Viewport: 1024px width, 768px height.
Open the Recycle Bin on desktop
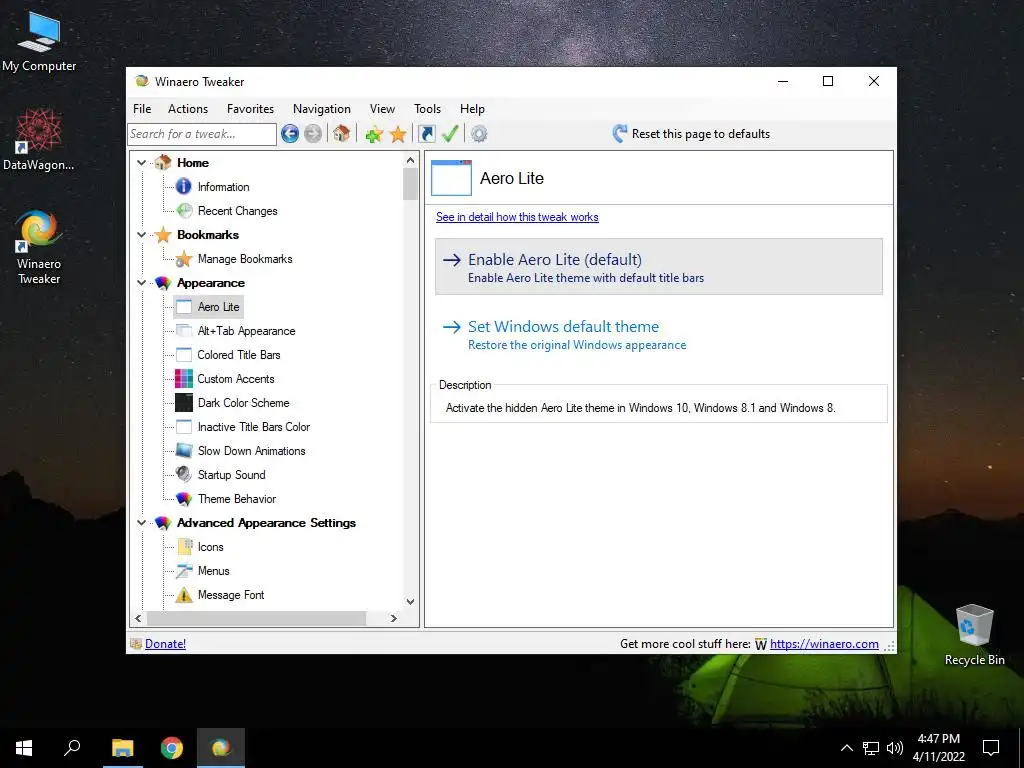pyautogui.click(x=974, y=634)
